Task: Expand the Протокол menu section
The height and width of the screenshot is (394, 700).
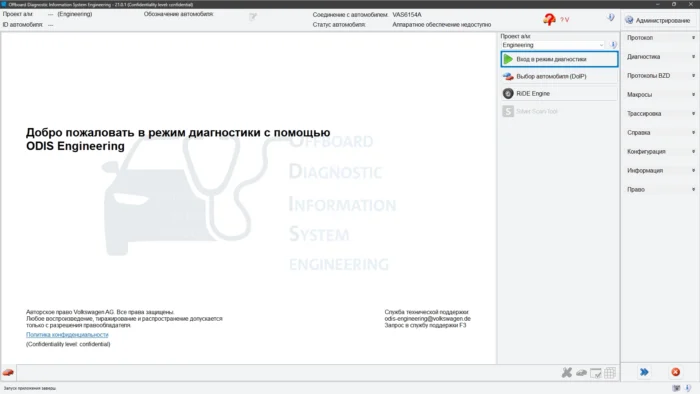Action: point(660,38)
